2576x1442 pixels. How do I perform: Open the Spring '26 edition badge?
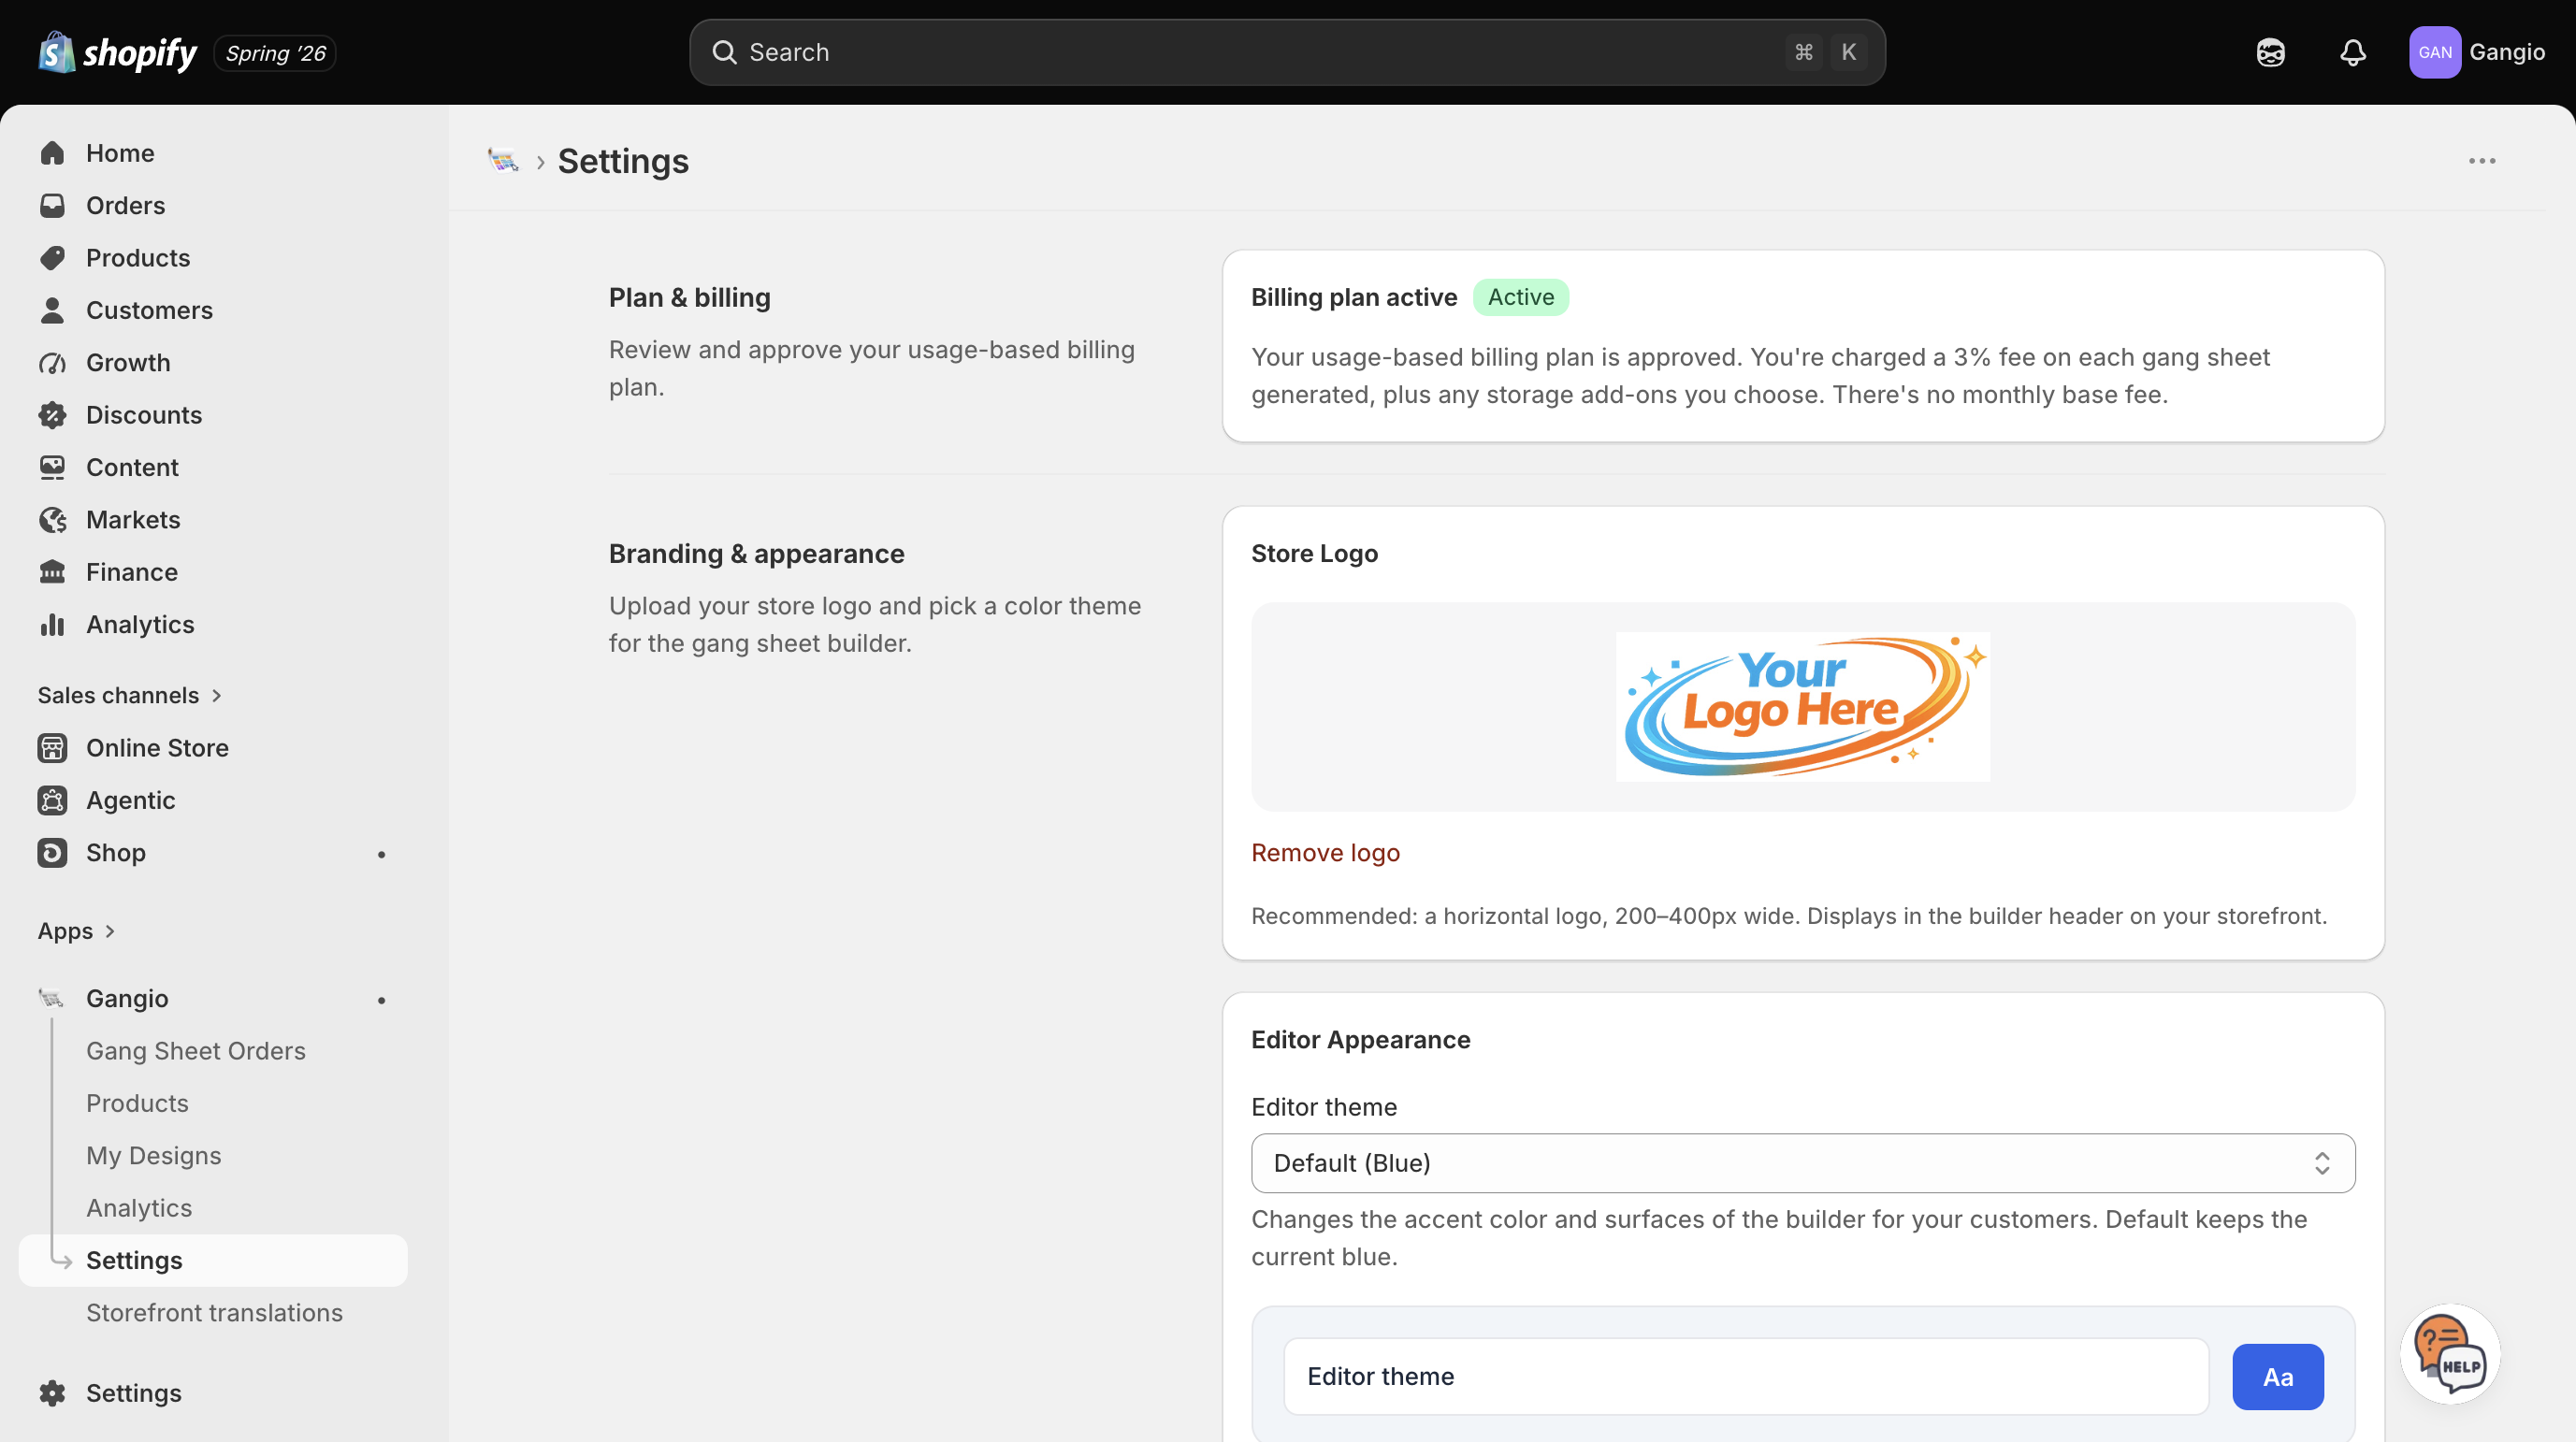coord(275,53)
